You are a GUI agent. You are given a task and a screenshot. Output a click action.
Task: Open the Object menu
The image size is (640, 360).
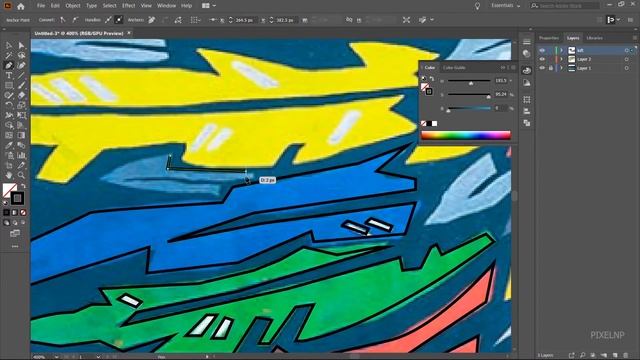coord(73,6)
